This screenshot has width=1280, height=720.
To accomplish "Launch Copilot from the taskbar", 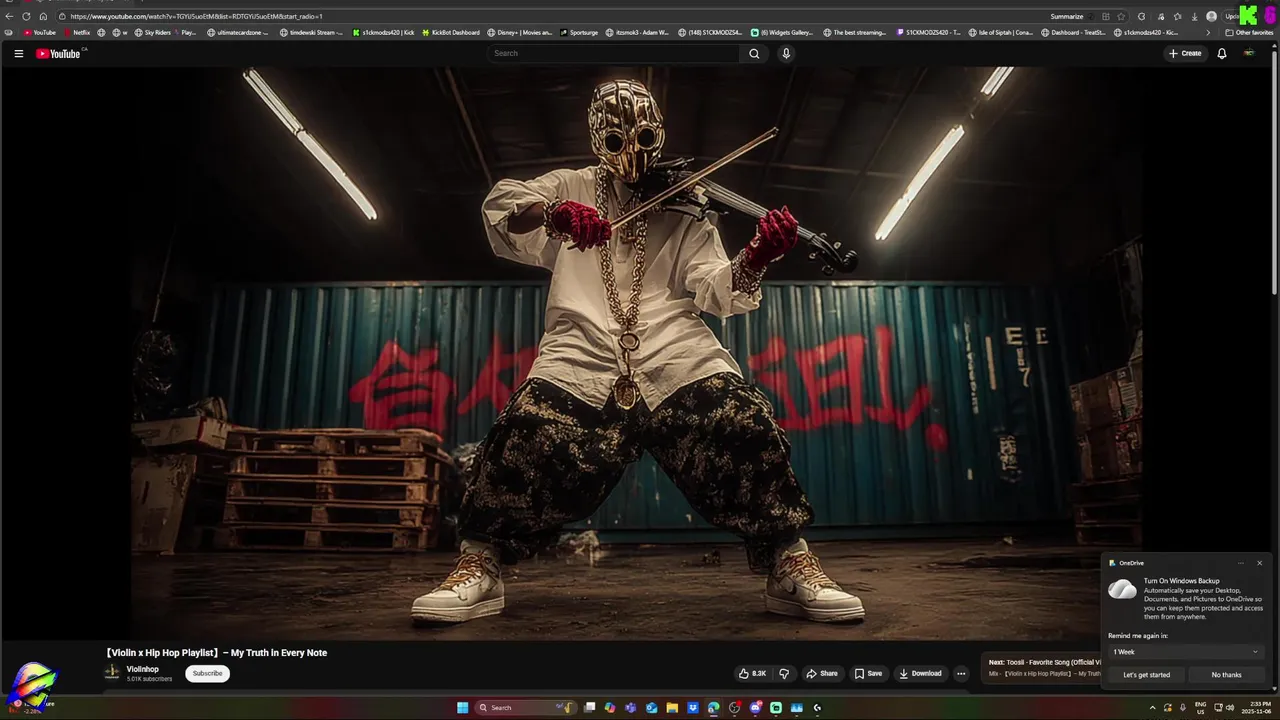I will click(610, 707).
